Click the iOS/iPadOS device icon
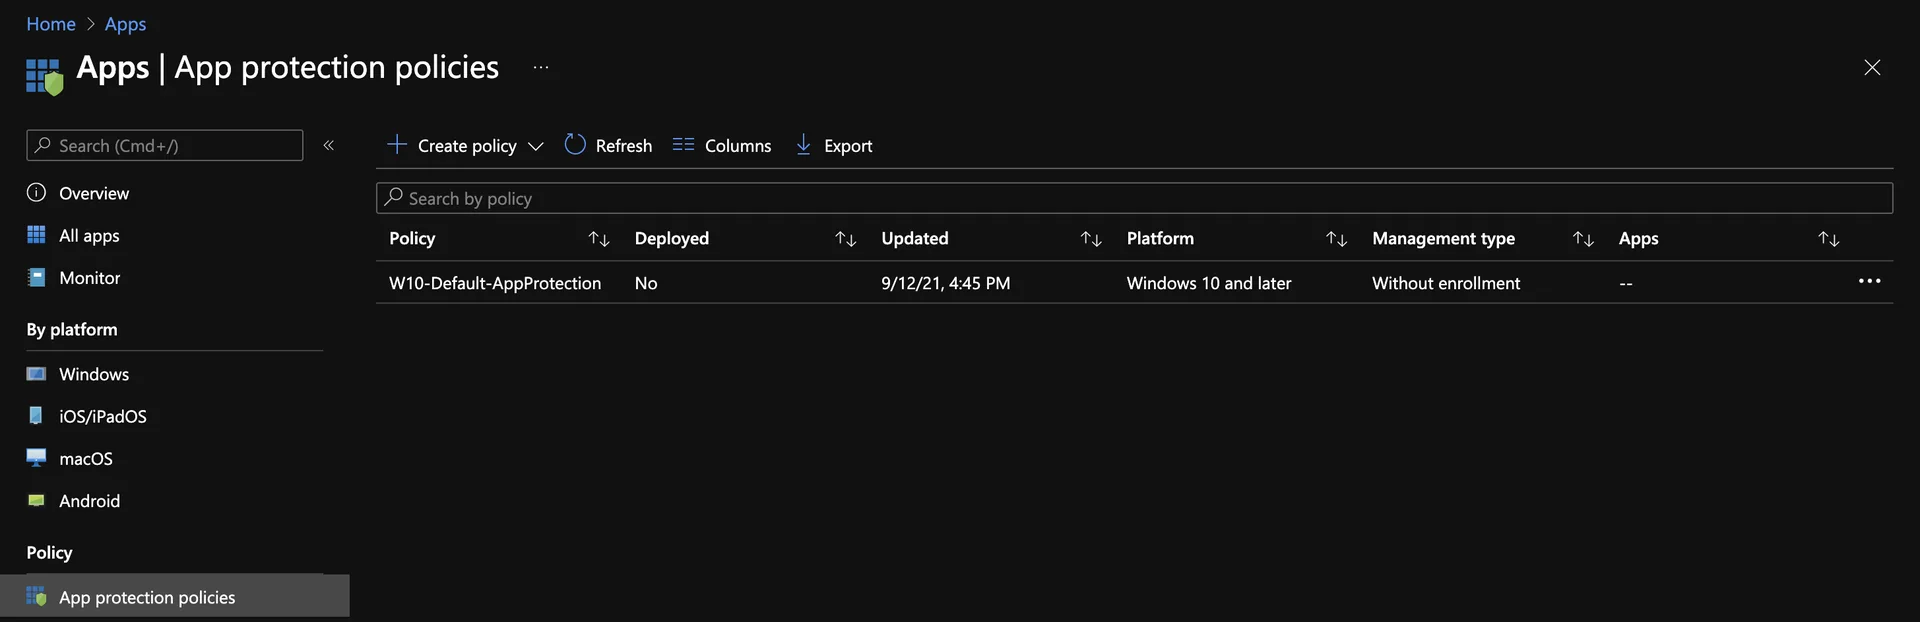The height and width of the screenshot is (622, 1920). coord(36,415)
